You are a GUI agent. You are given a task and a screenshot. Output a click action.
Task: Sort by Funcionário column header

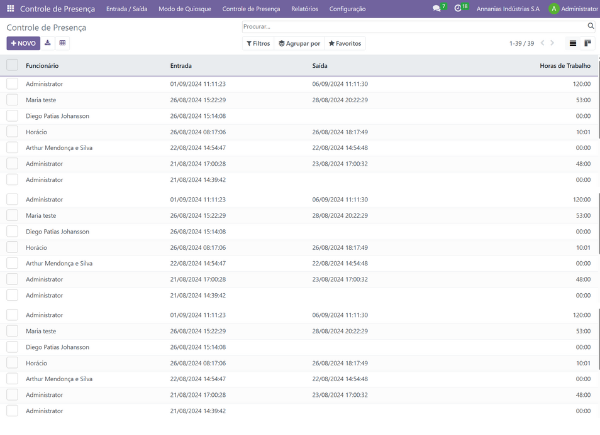tap(42, 66)
